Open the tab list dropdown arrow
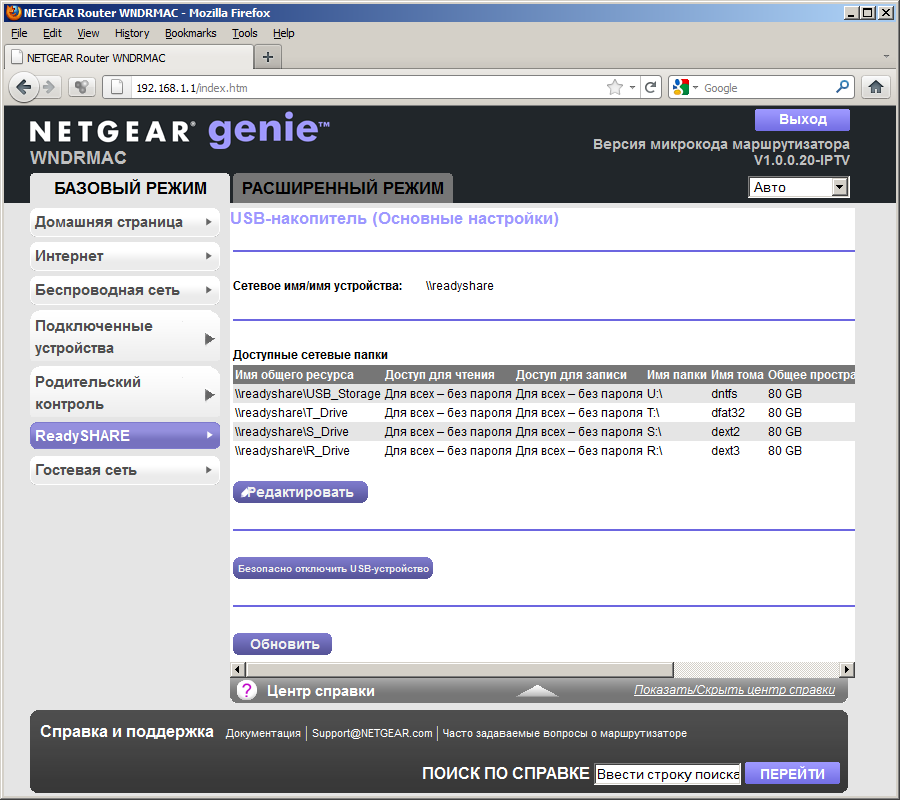 [886, 56]
